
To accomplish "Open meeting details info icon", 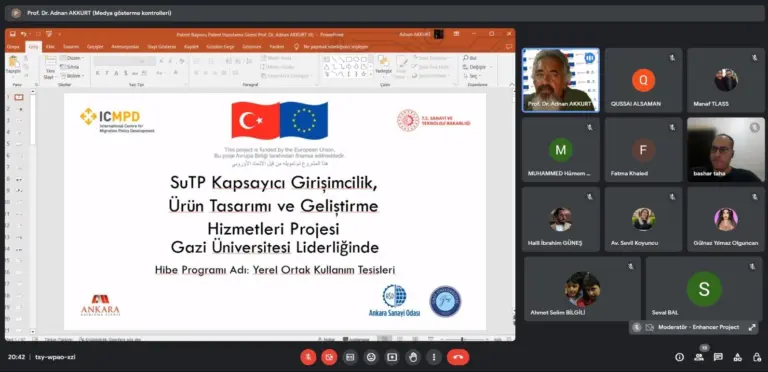I will tap(679, 357).
